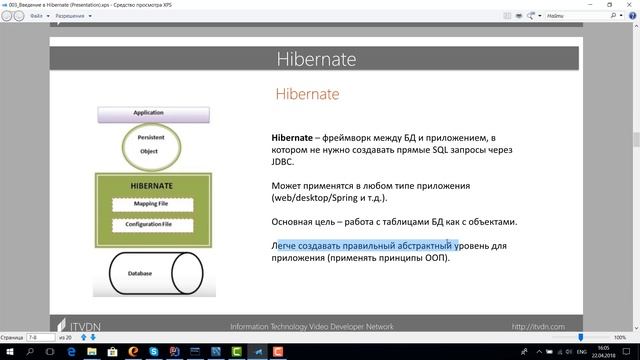Go back with the left navigation arrow
The width and height of the screenshot is (640, 360).
(7, 16)
